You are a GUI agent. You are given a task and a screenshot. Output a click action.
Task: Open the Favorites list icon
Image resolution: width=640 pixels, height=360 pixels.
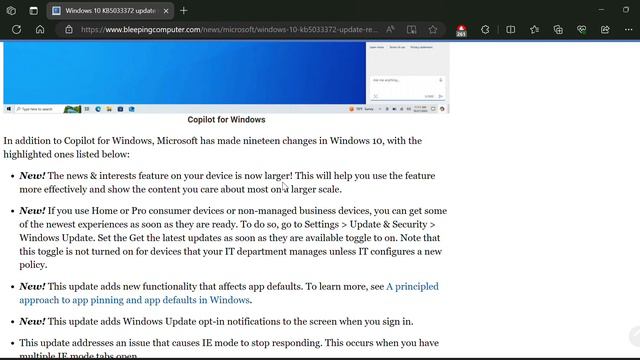534,29
